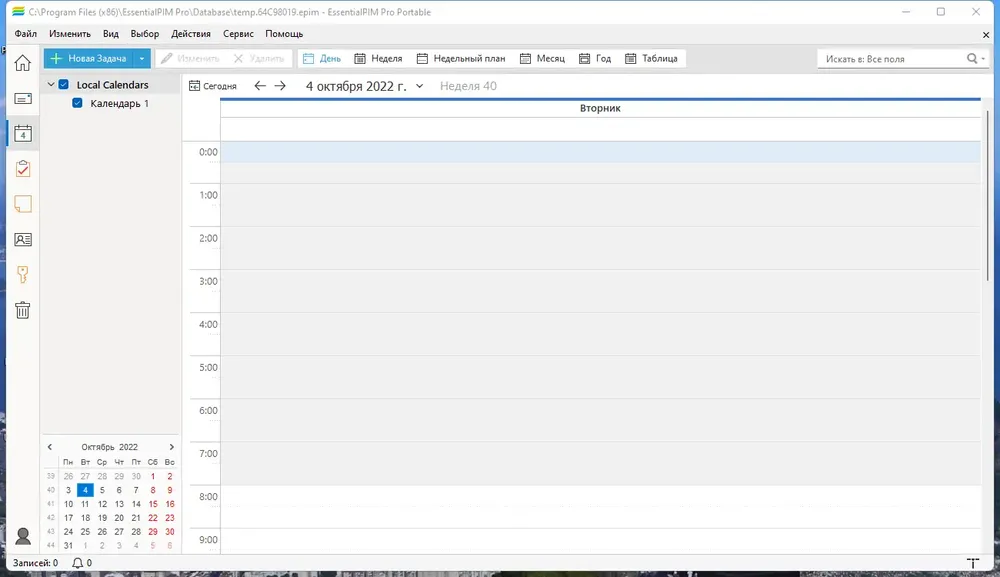The width and height of the screenshot is (1000, 577).
Task: Click the search field Искать в: Все поля
Action: pos(893,59)
